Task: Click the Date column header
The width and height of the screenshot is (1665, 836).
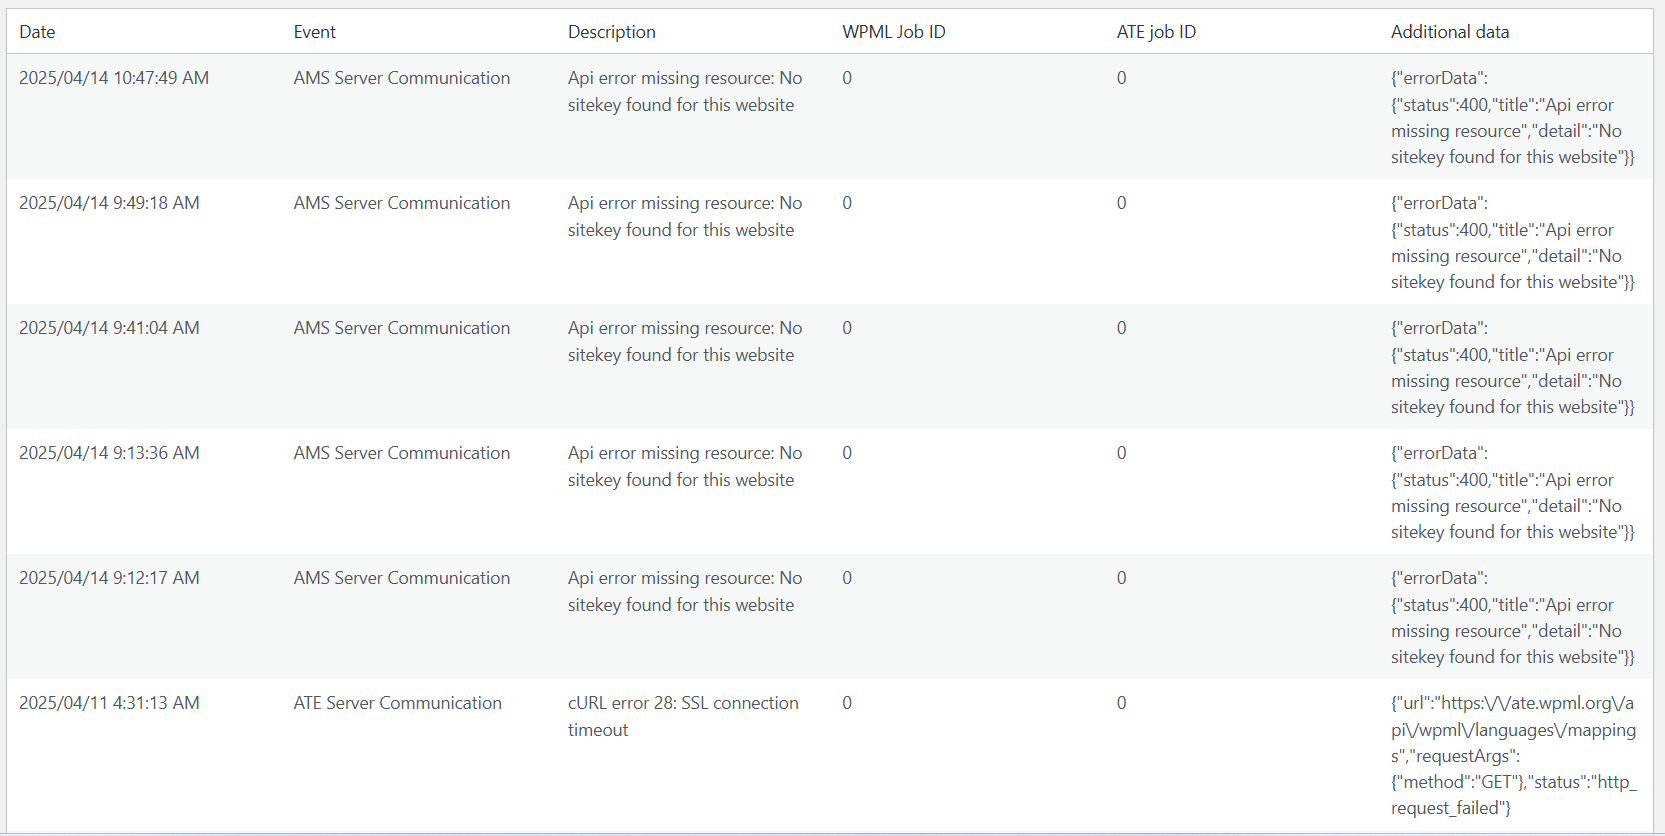Action: coord(37,32)
